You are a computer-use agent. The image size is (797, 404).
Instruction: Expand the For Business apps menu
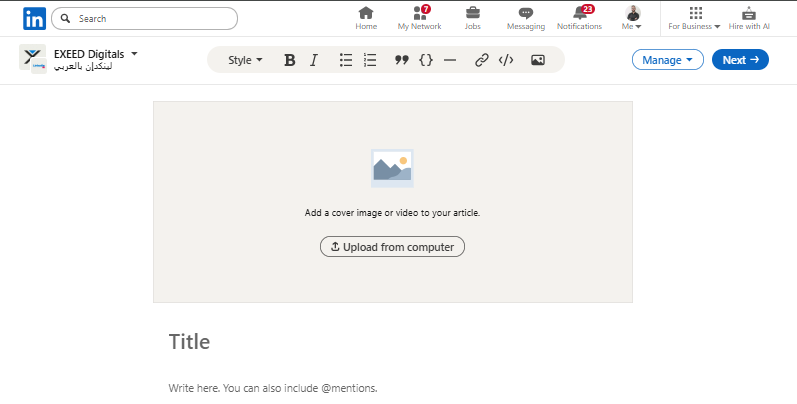click(x=694, y=18)
